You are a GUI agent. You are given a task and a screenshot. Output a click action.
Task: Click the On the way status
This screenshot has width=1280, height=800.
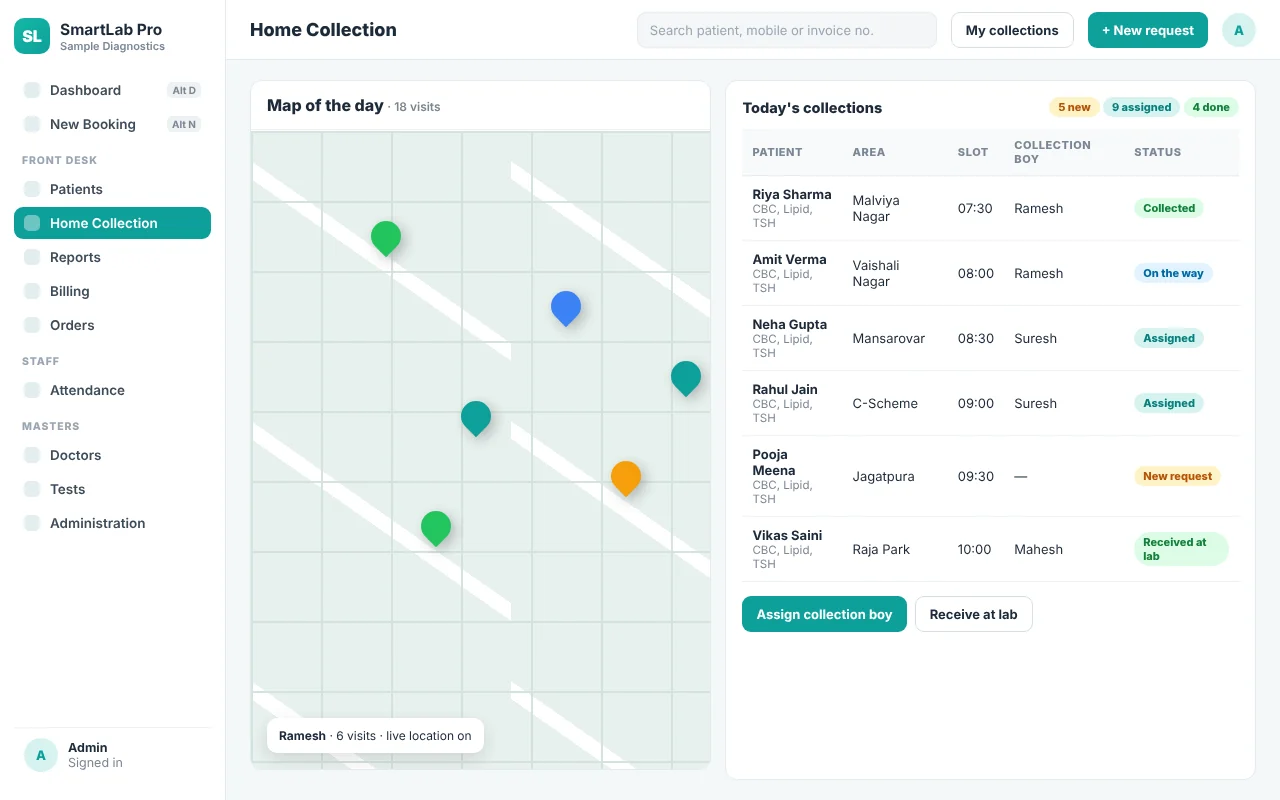coord(1173,273)
